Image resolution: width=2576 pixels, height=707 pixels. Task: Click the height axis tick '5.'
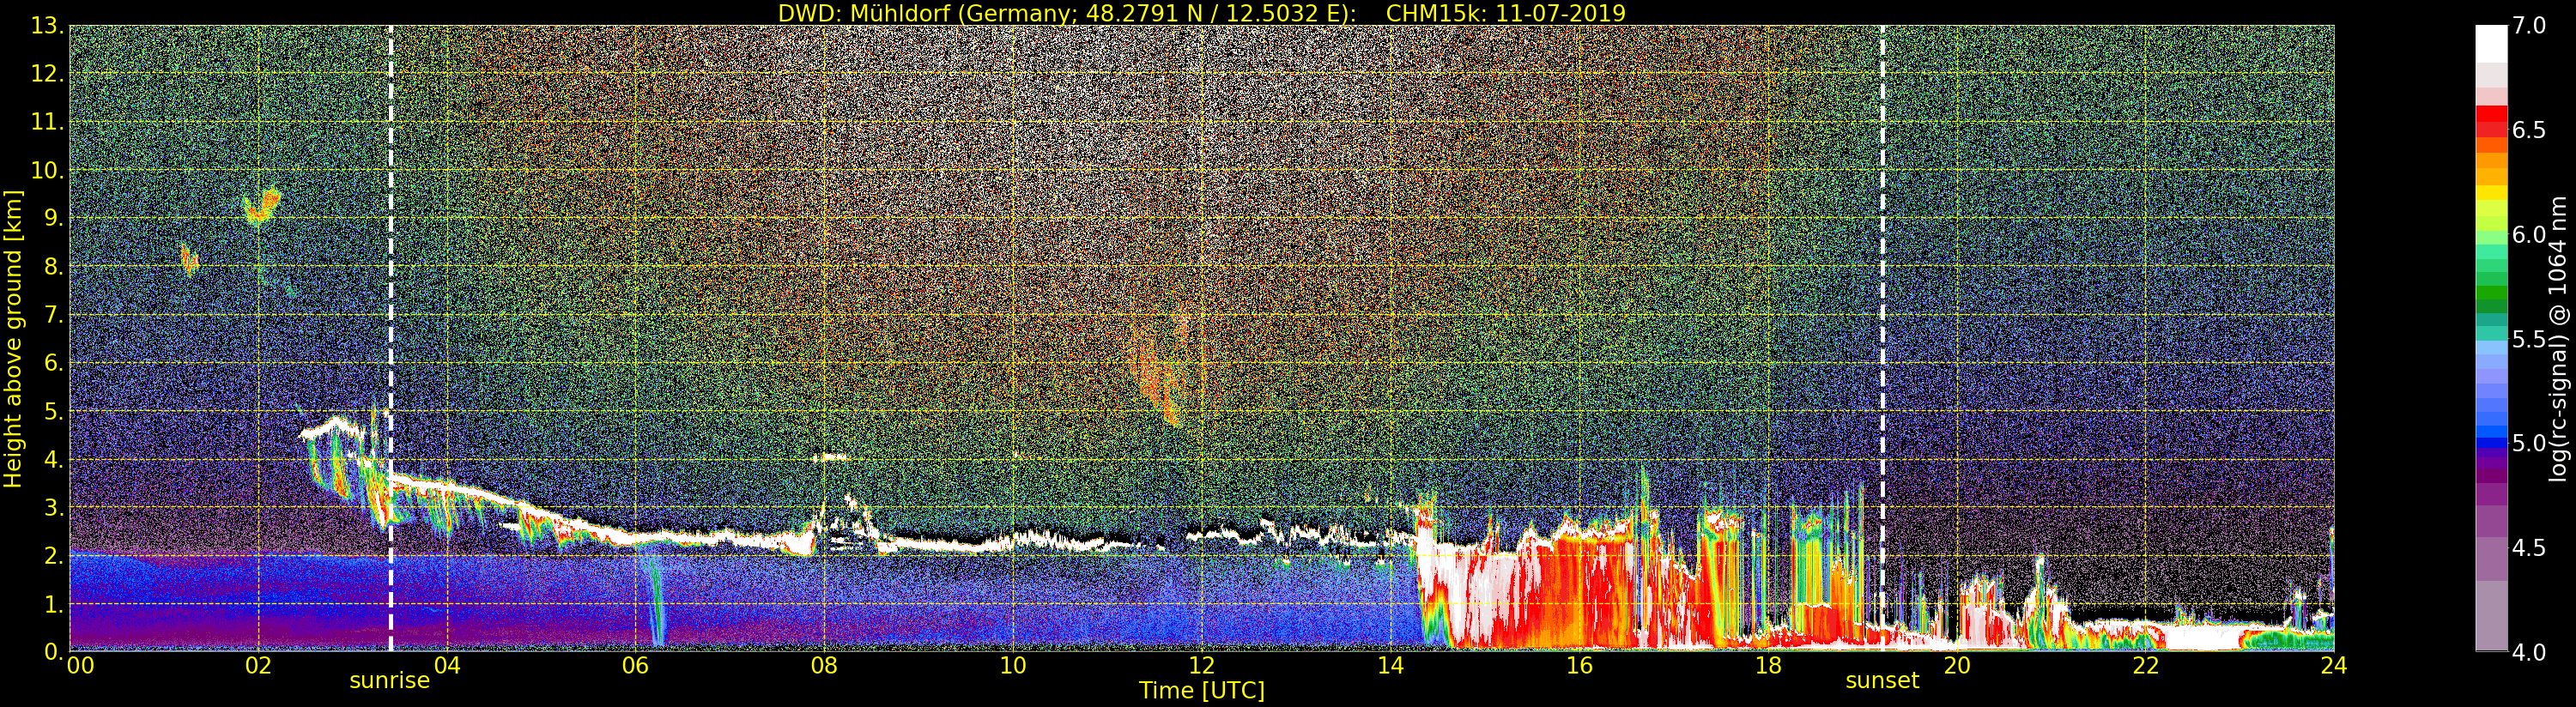tap(53, 411)
